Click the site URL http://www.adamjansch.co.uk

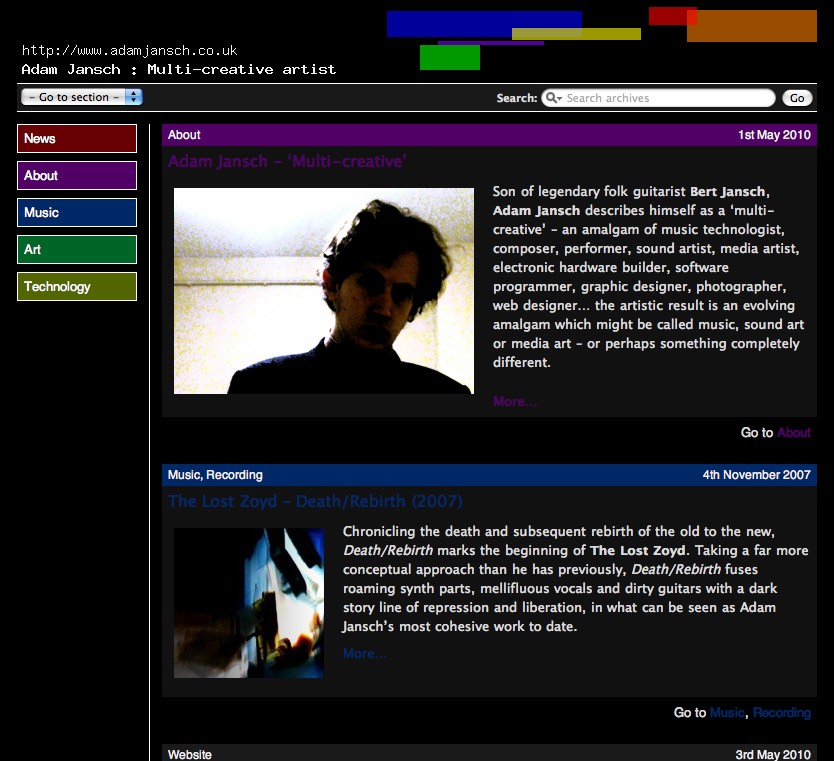pyautogui.click(x=129, y=51)
